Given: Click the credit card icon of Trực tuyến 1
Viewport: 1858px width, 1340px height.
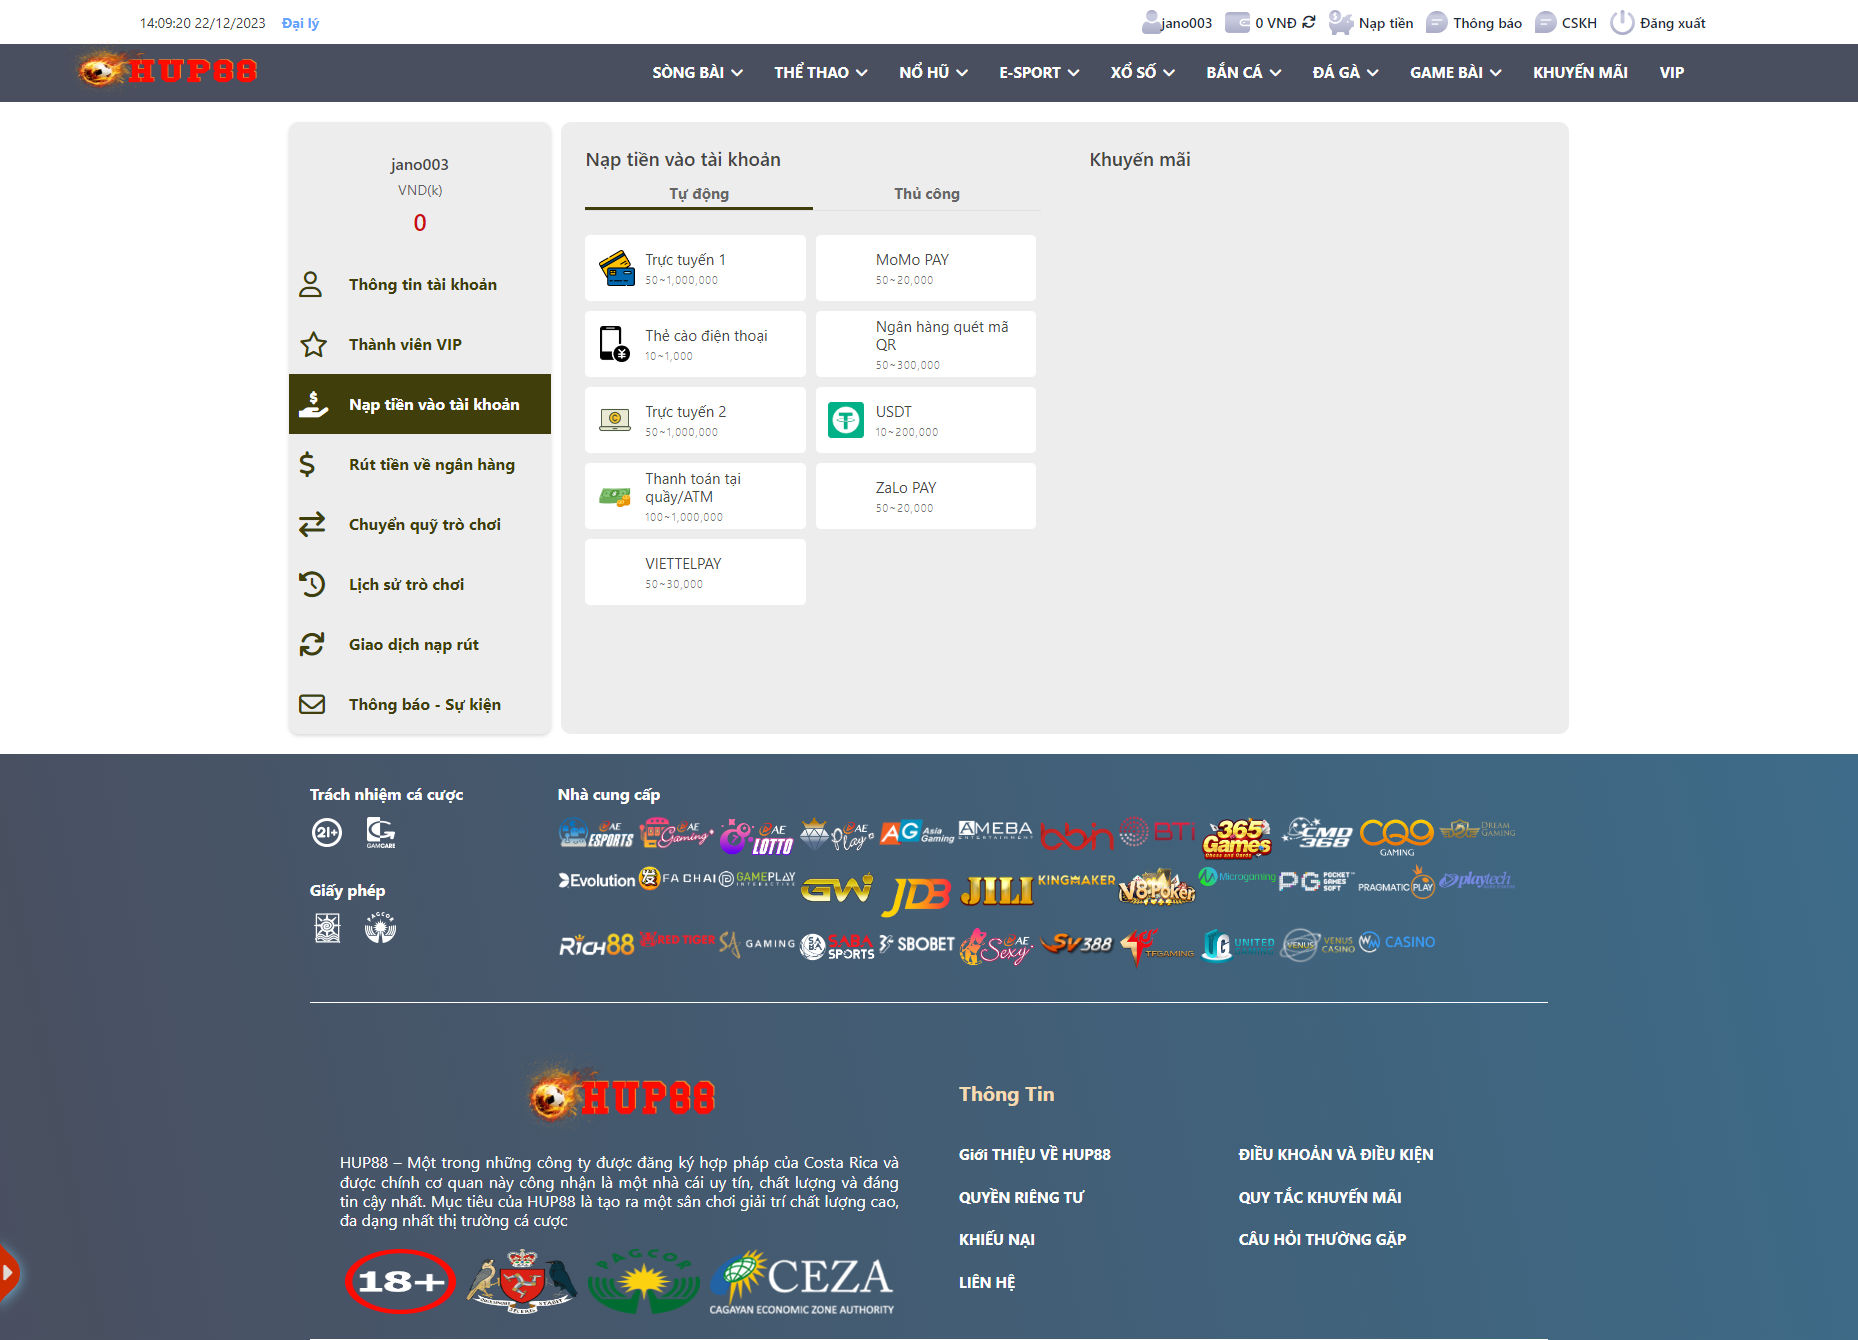Looking at the screenshot, I should point(616,268).
